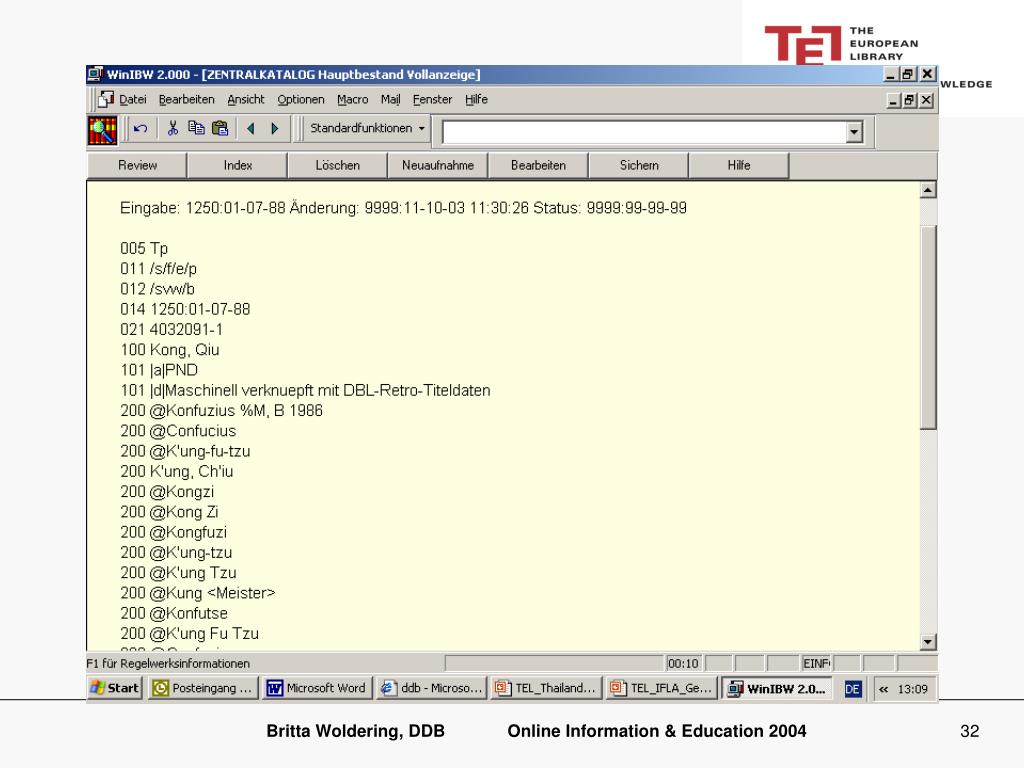
Task: Click the Review button
Action: (x=137, y=165)
